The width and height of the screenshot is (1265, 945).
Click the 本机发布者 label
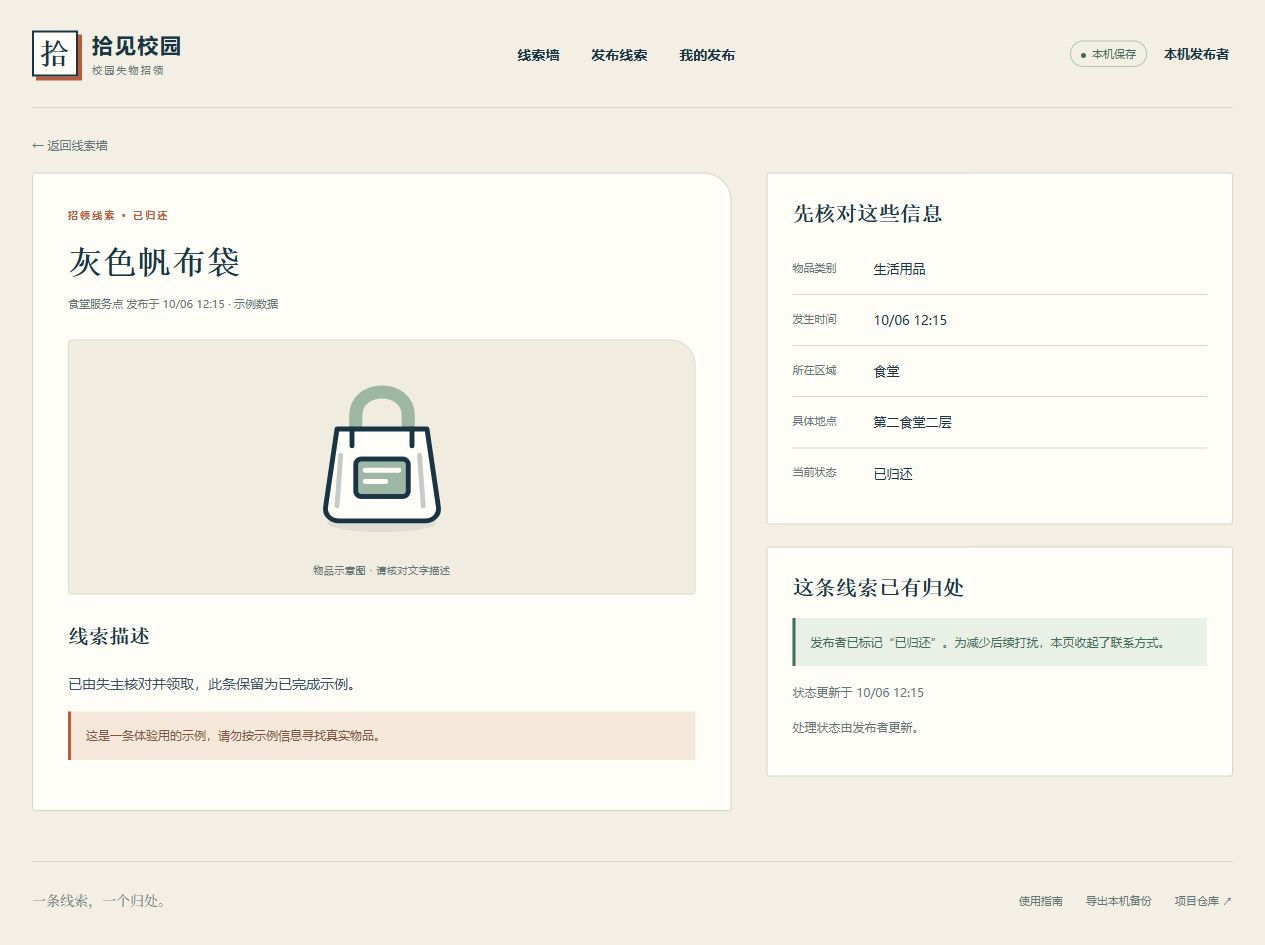pyautogui.click(x=1196, y=54)
